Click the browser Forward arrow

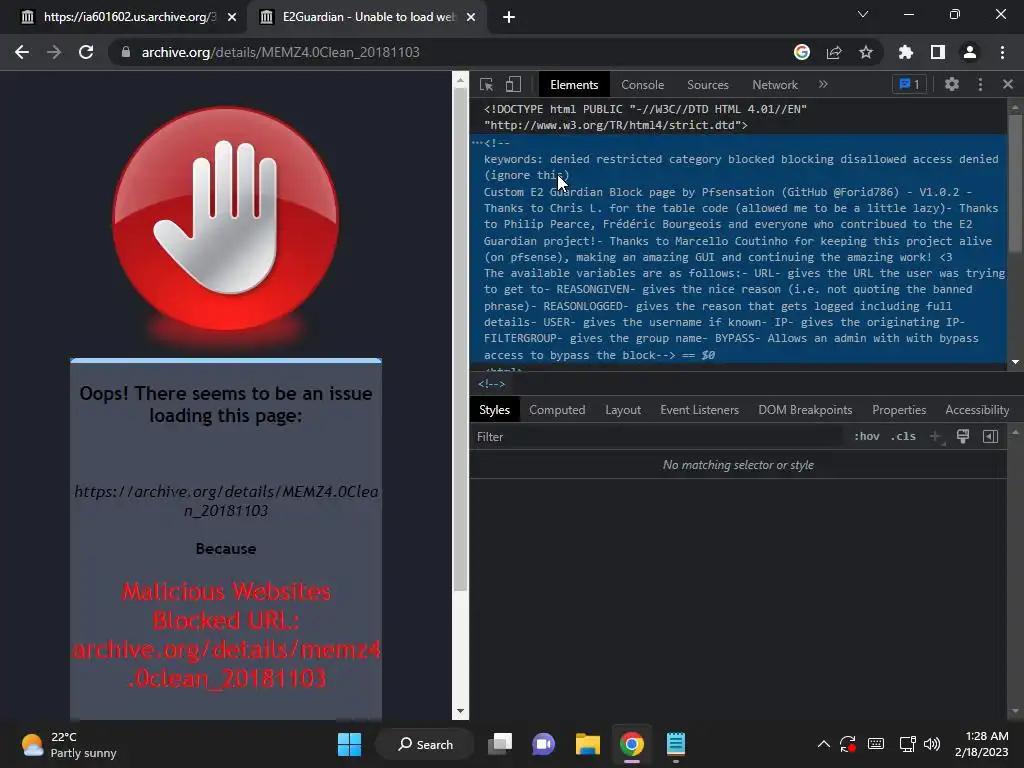point(54,52)
